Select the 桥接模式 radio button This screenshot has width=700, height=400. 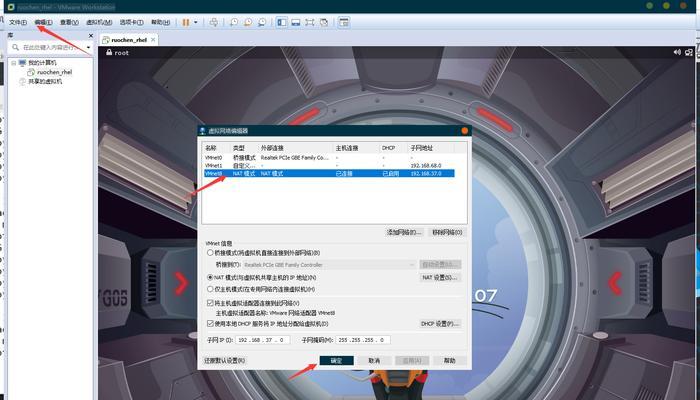210,253
